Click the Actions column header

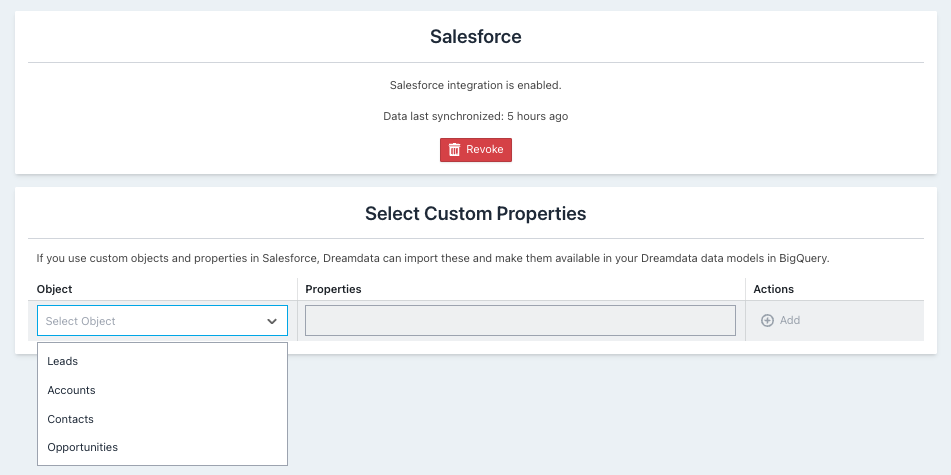[x=773, y=289]
